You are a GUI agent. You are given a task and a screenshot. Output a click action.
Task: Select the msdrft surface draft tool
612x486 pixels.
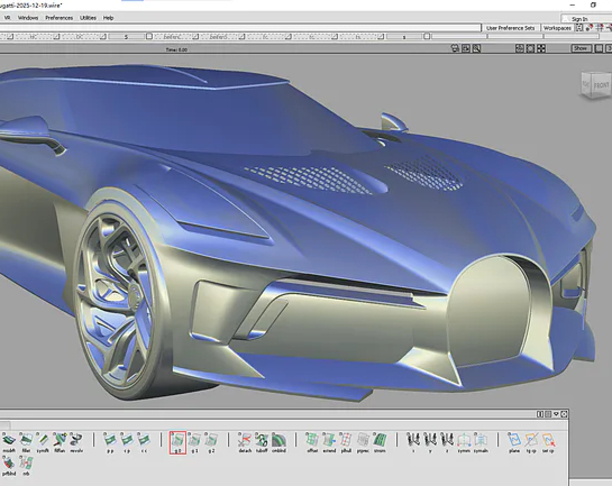point(9,440)
